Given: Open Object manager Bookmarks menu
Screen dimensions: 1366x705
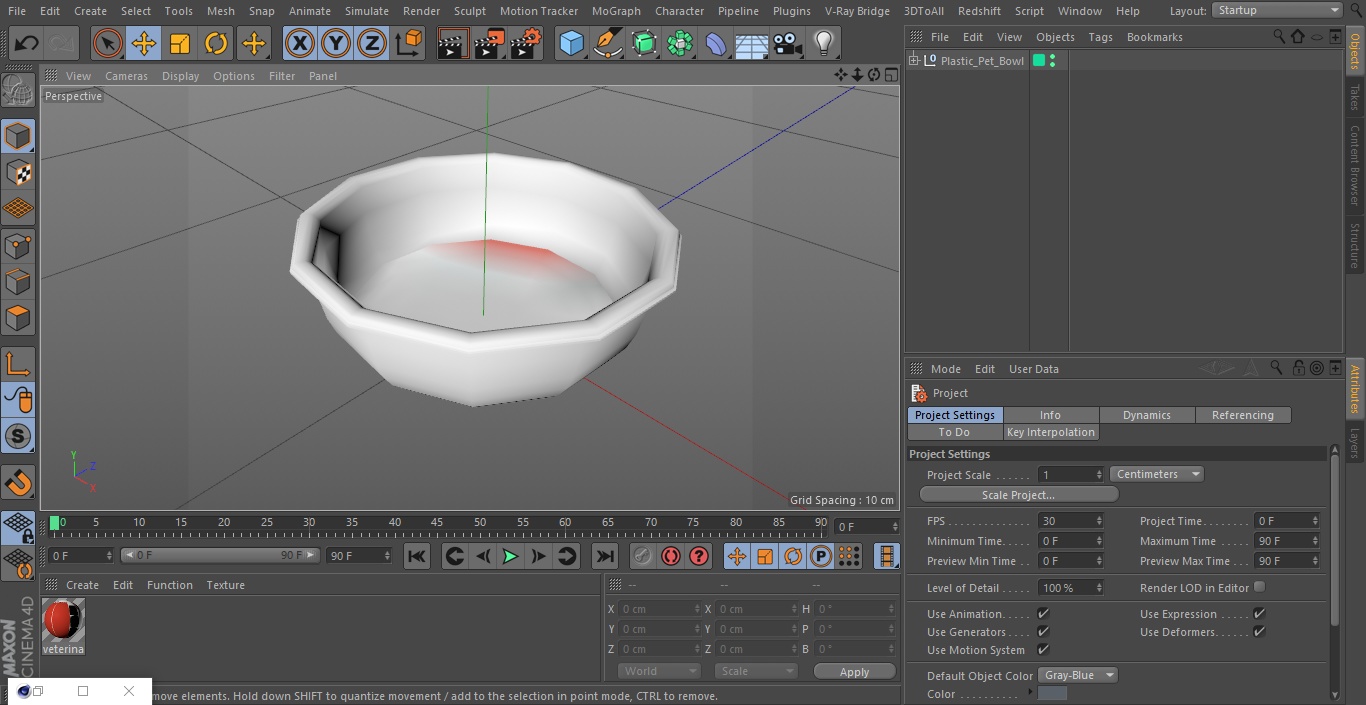Looking at the screenshot, I should pos(1154,37).
